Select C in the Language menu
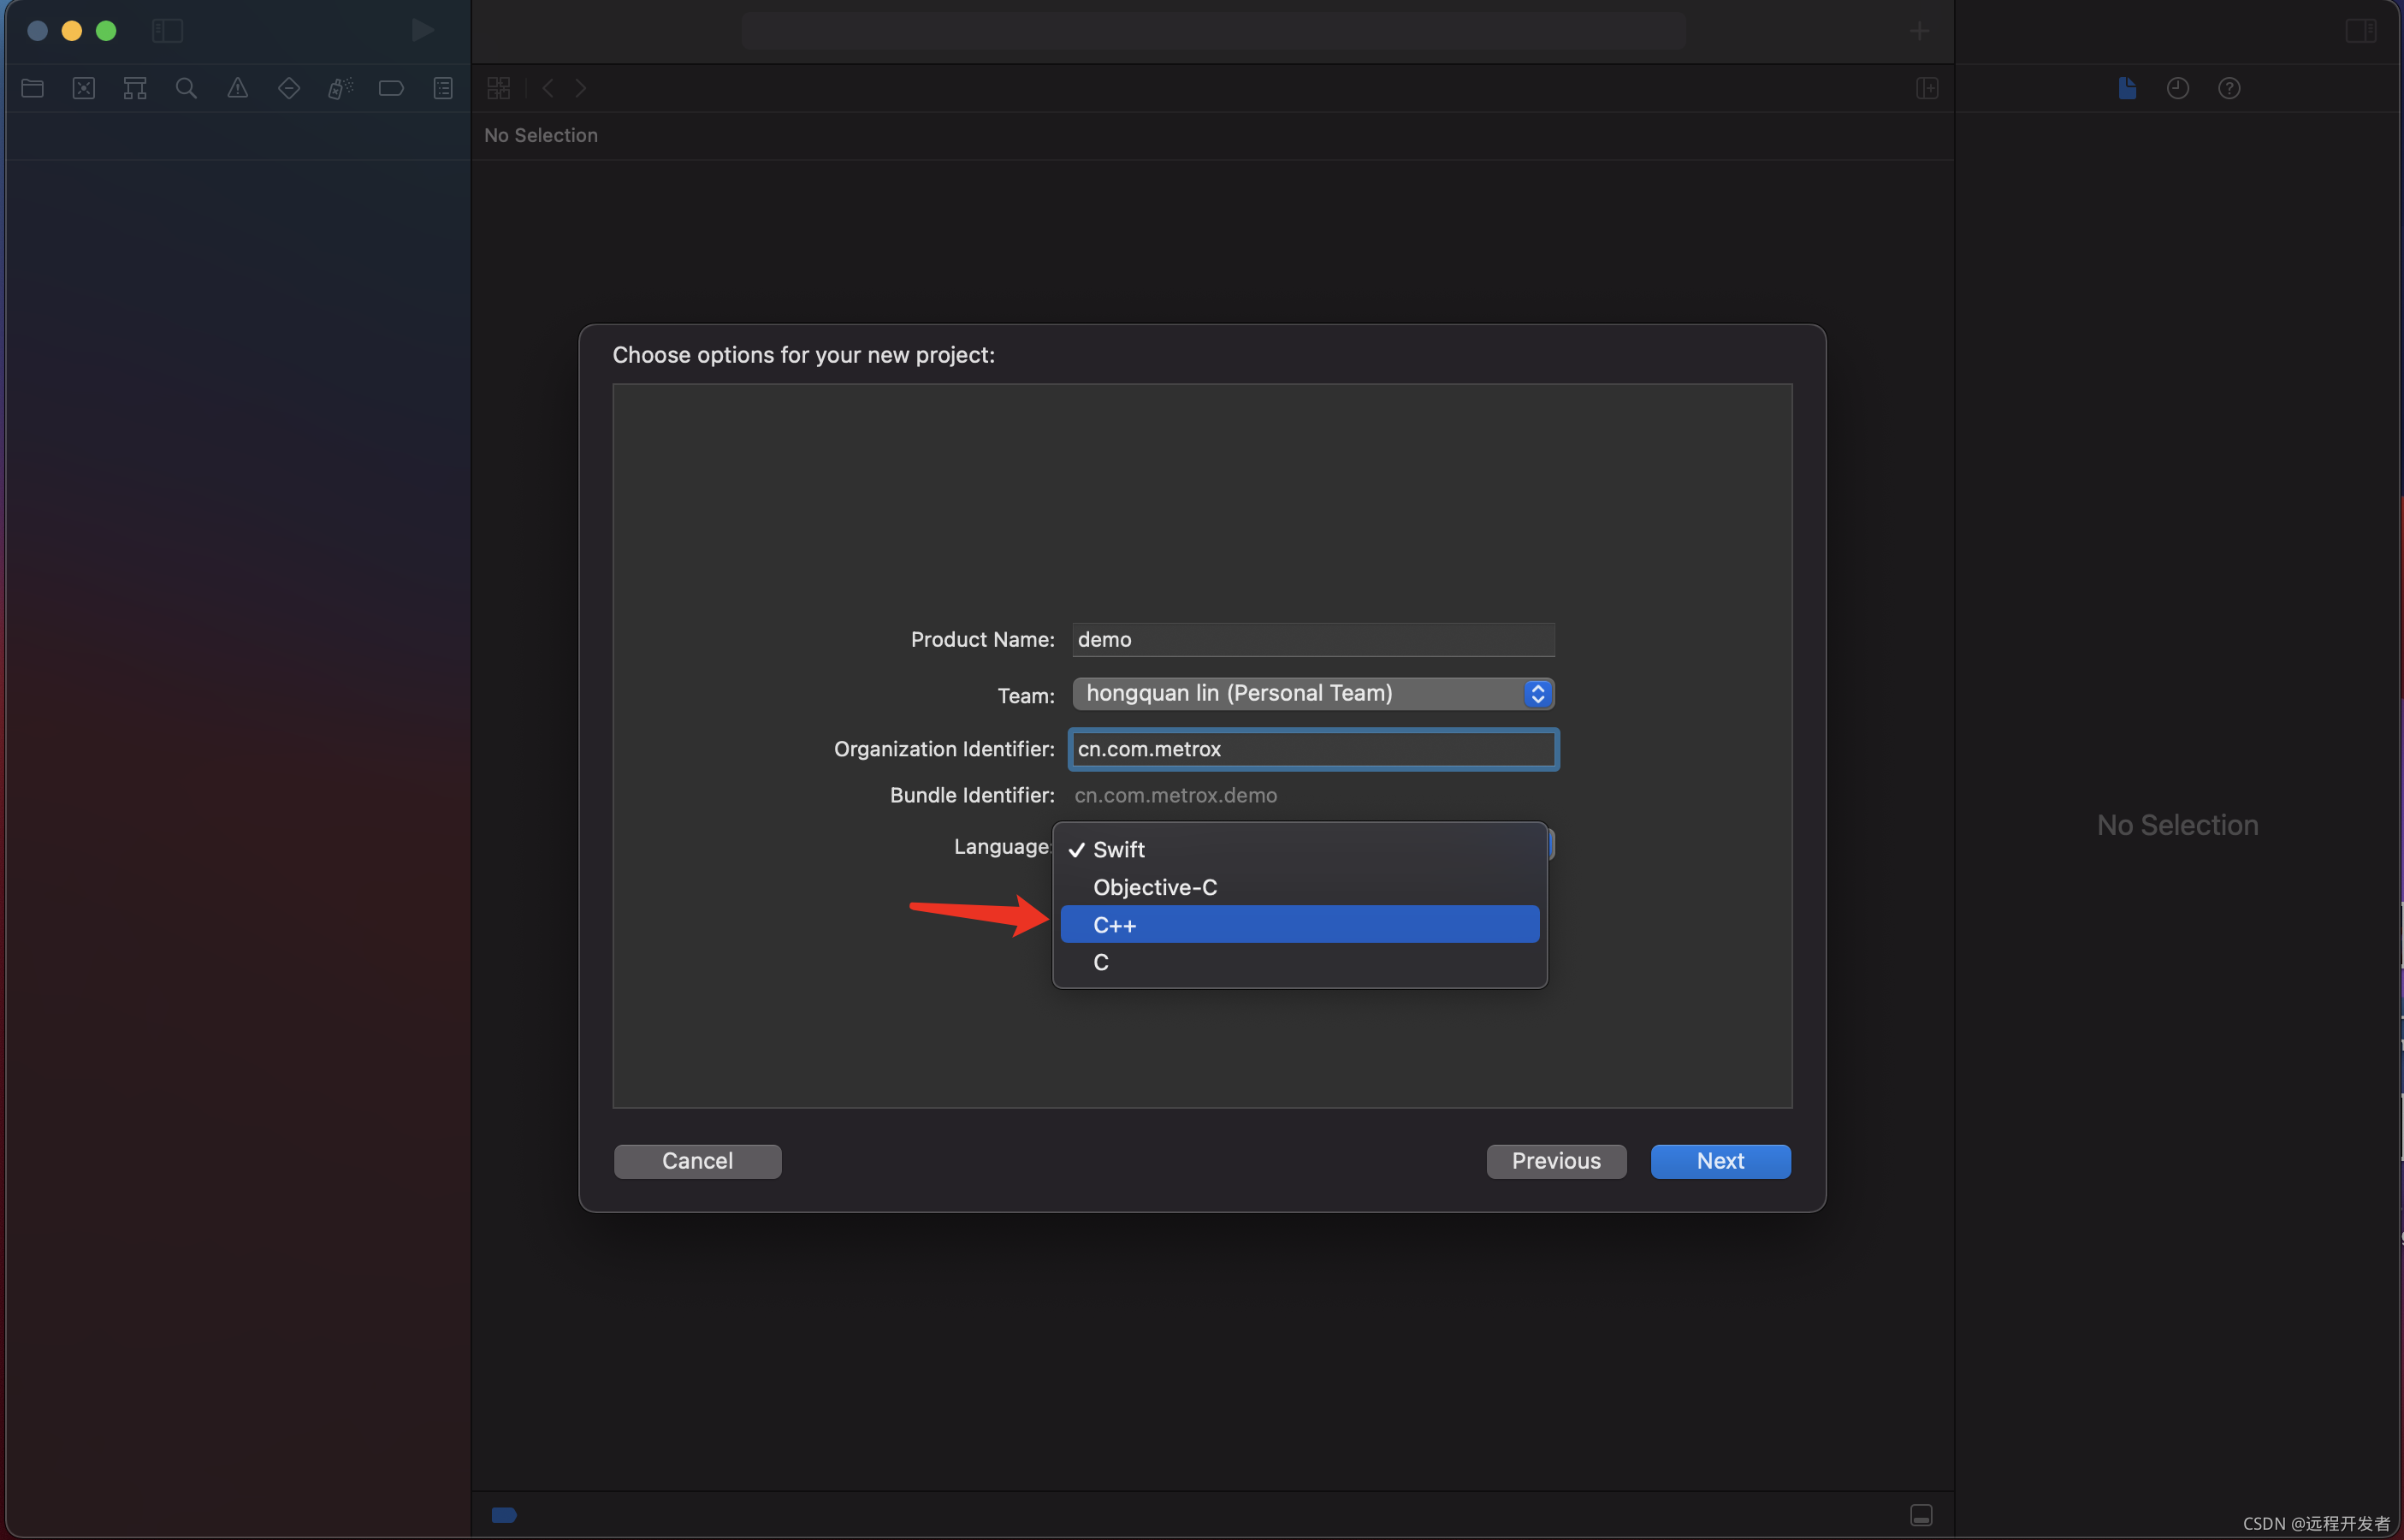The height and width of the screenshot is (1540, 2404). [1299, 962]
